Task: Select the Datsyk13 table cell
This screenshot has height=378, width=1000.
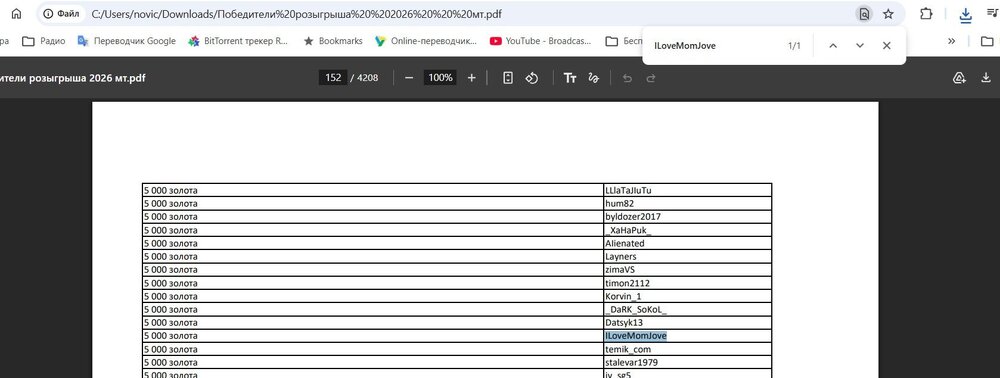Action: pos(688,323)
